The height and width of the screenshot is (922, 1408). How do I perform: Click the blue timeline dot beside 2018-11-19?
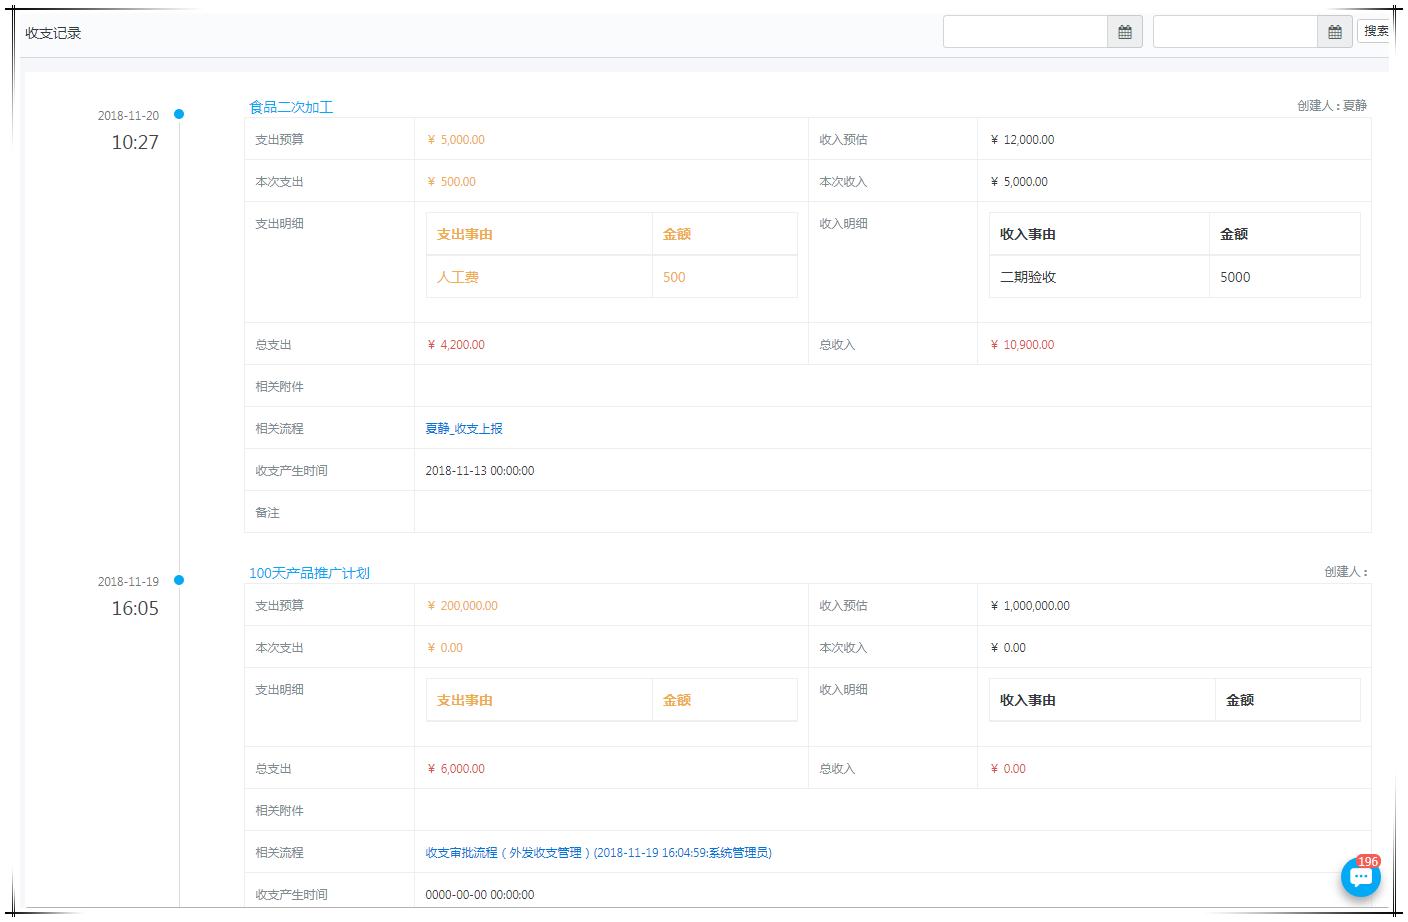coord(179,579)
